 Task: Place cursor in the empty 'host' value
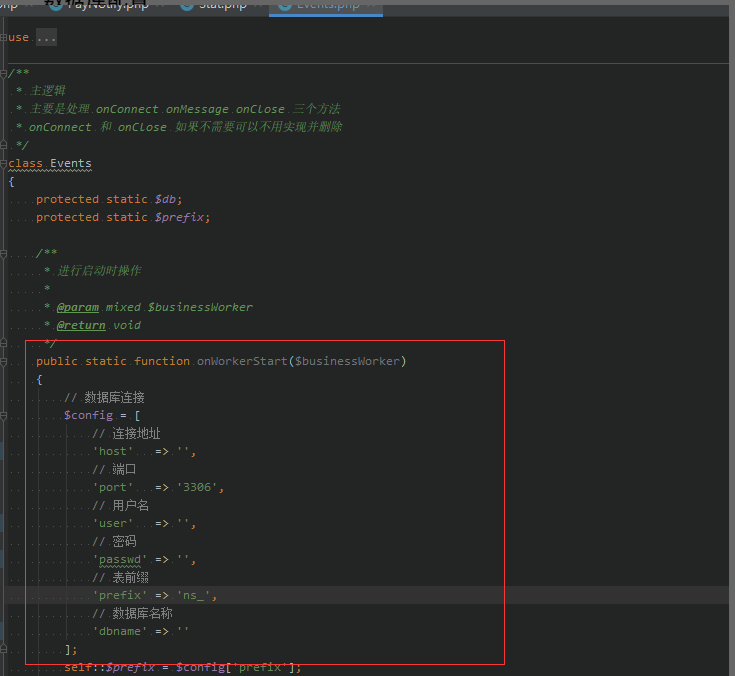point(183,451)
